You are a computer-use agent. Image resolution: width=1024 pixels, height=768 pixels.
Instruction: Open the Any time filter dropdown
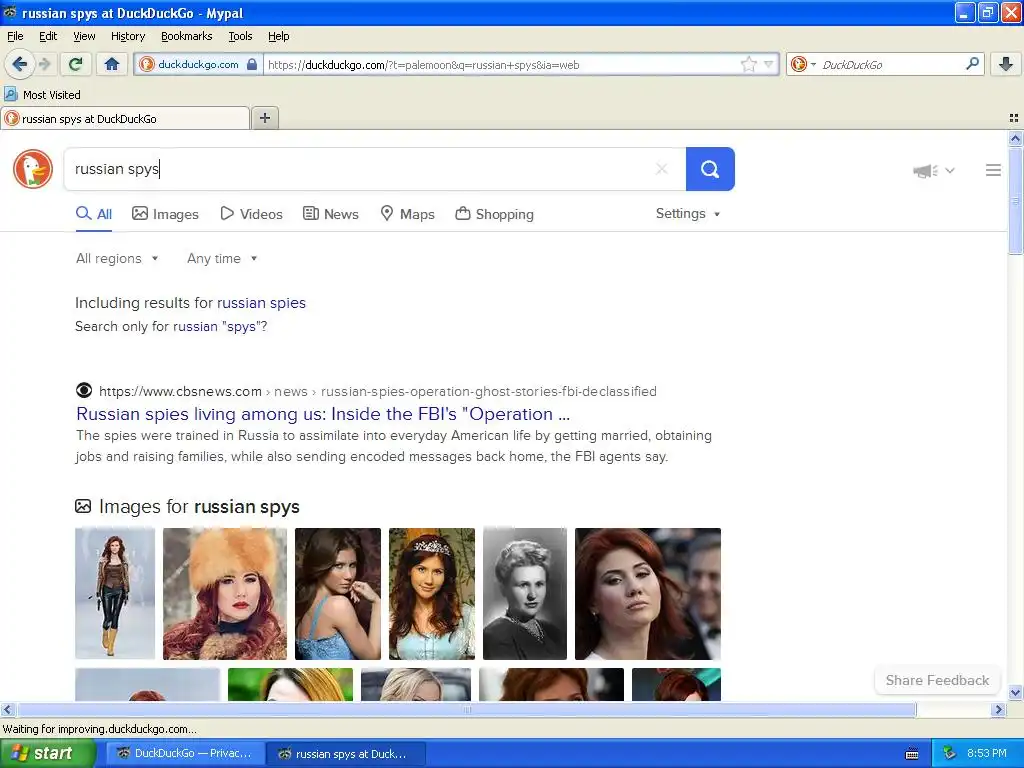coord(222,259)
